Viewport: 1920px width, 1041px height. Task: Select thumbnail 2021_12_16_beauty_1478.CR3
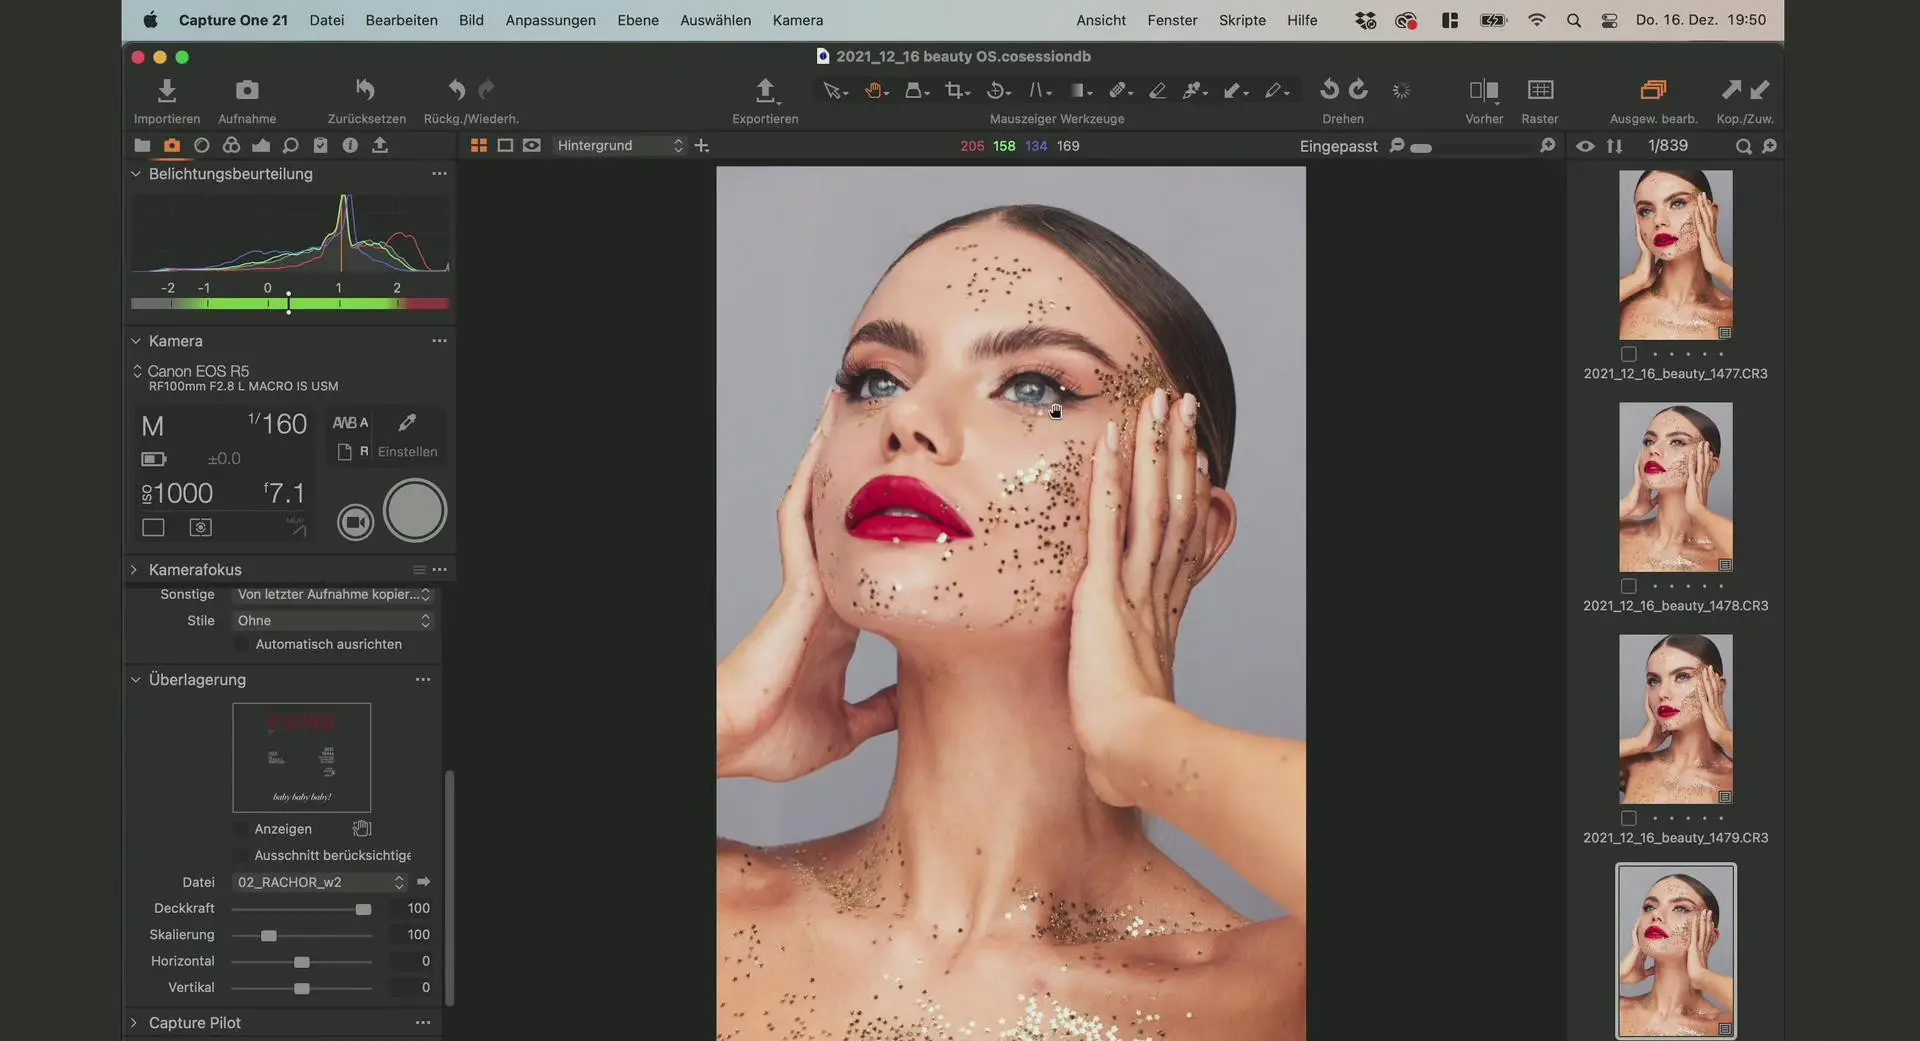(x=1676, y=487)
